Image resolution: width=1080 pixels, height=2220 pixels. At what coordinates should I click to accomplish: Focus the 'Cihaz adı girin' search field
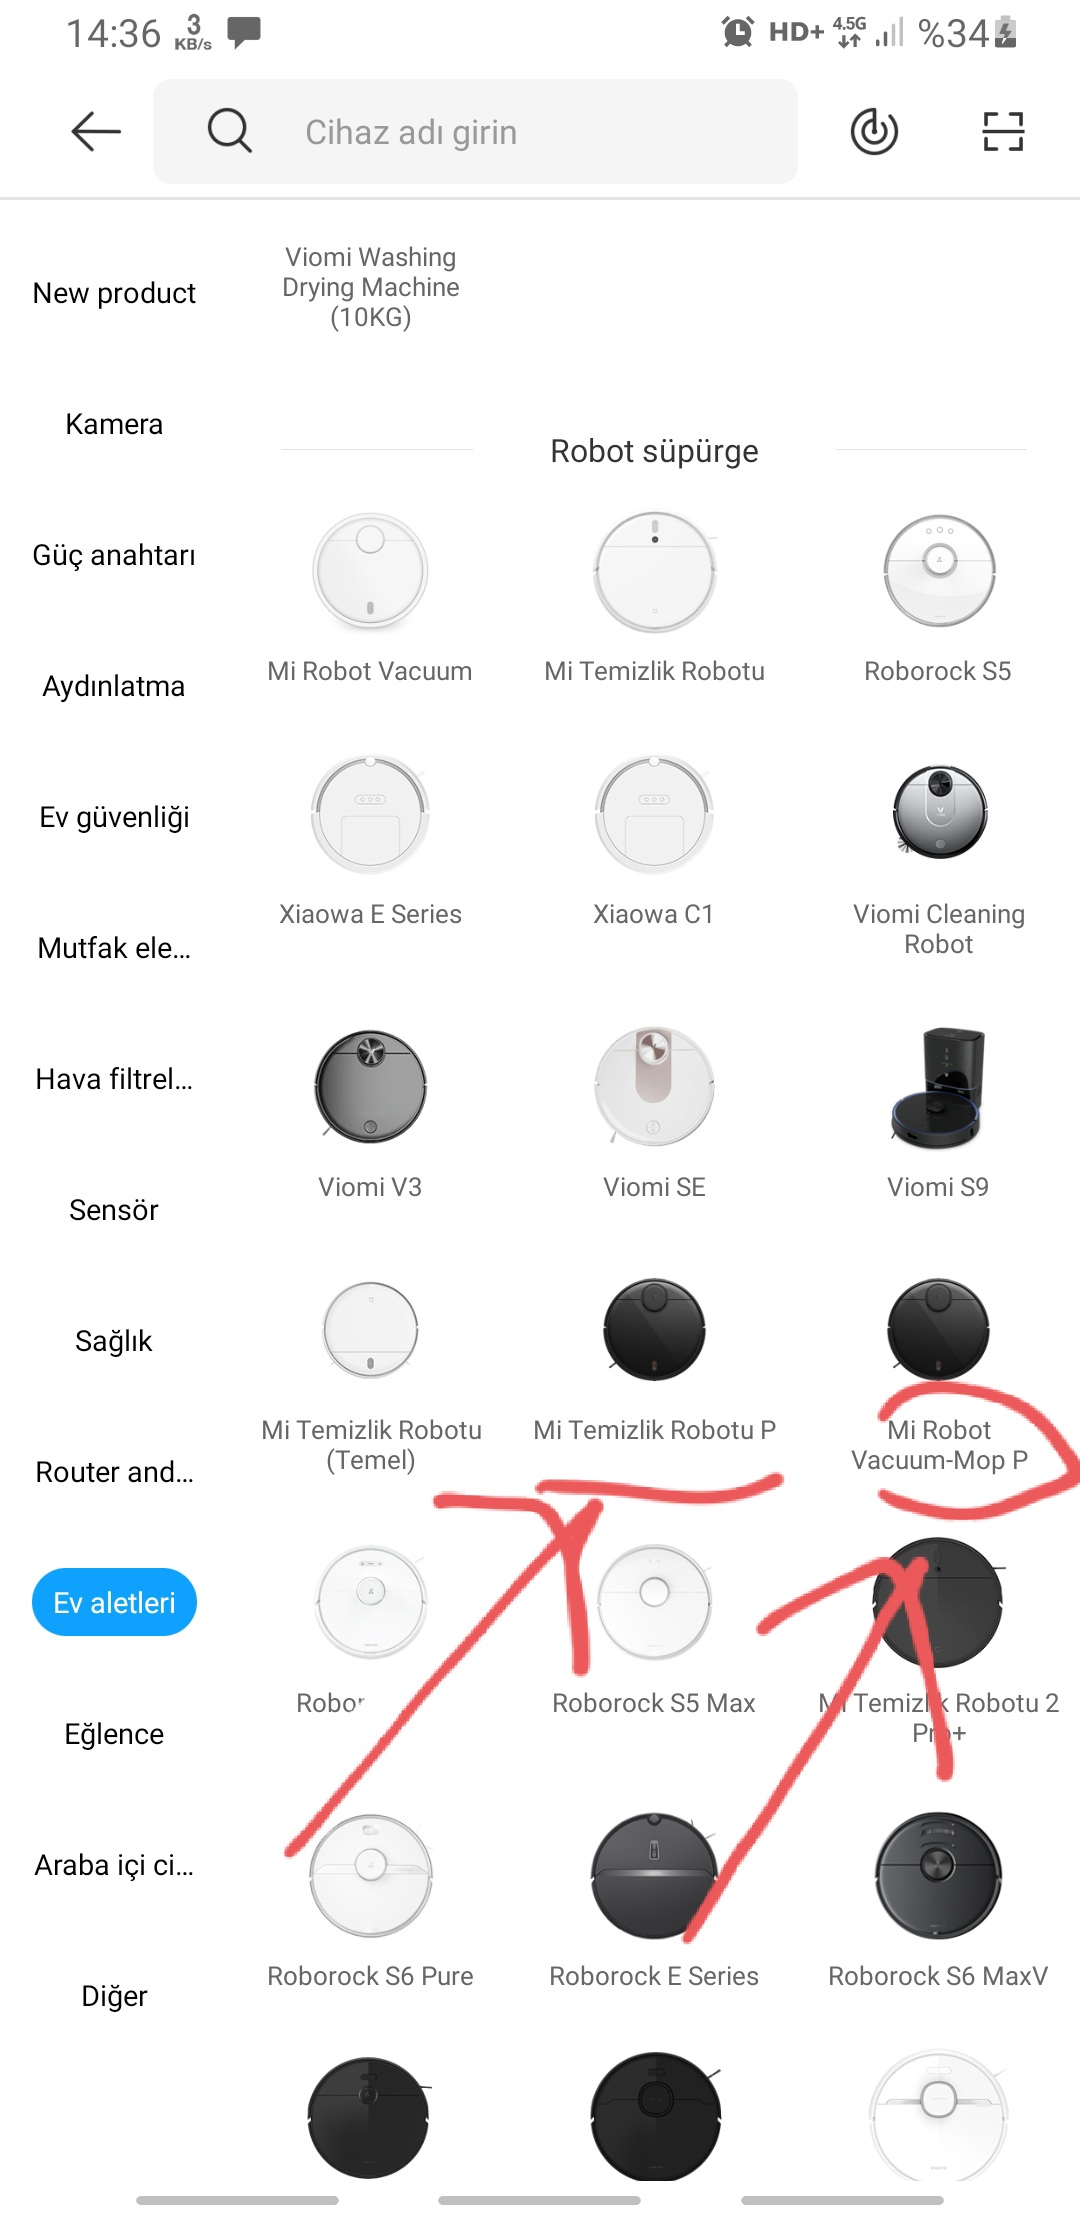[475, 131]
